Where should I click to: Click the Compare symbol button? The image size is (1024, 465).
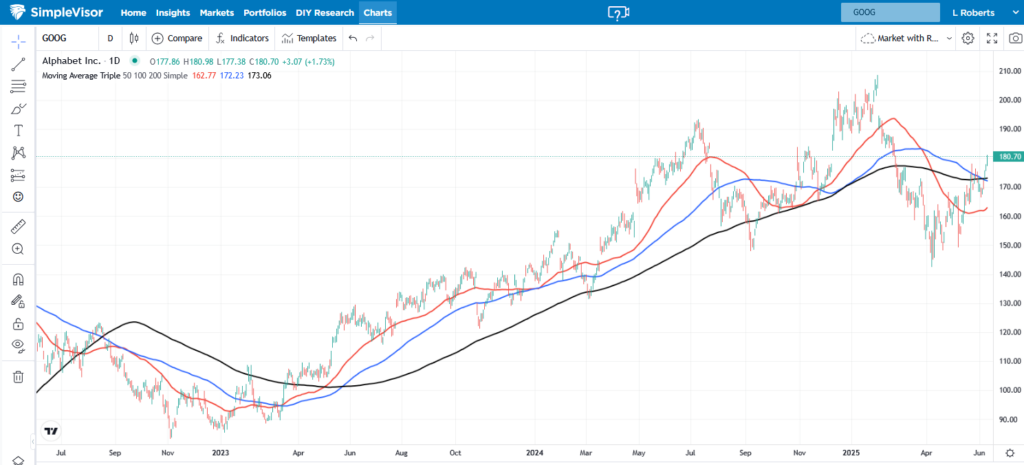pos(177,38)
